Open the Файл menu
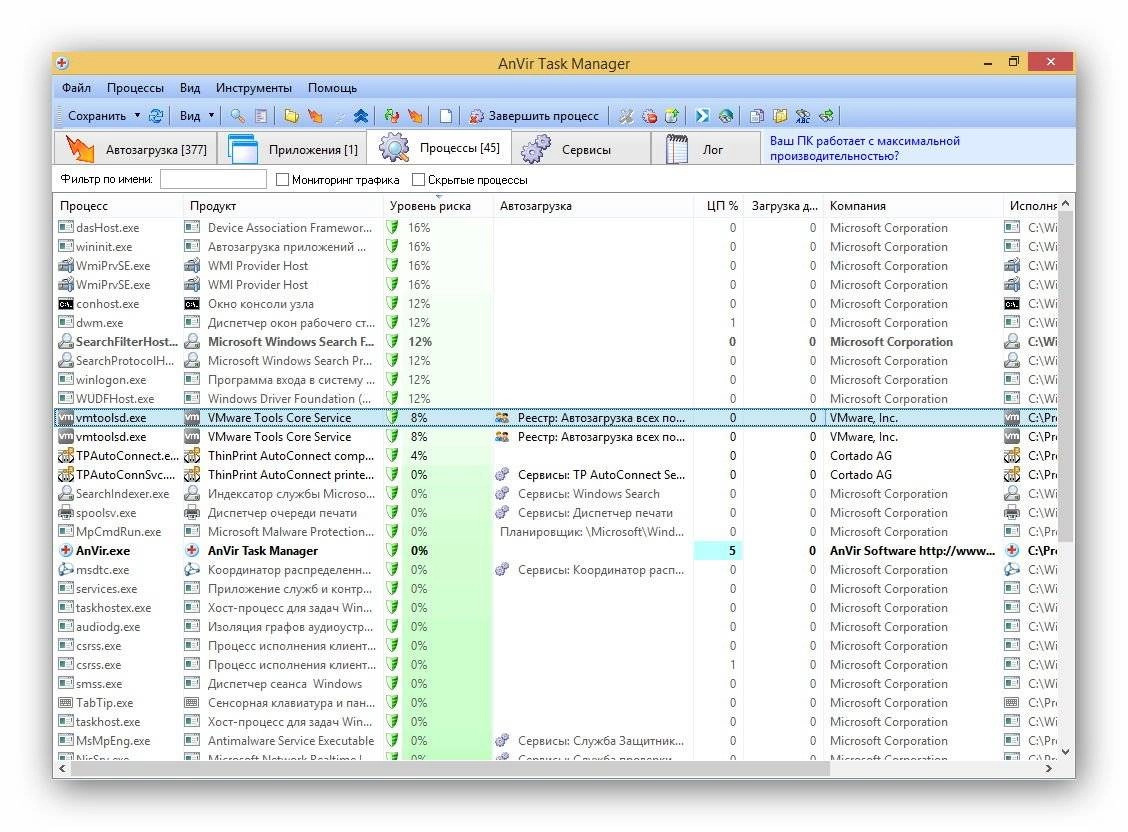Screen dimensions: 1128x832 pyautogui.click(x=76, y=88)
